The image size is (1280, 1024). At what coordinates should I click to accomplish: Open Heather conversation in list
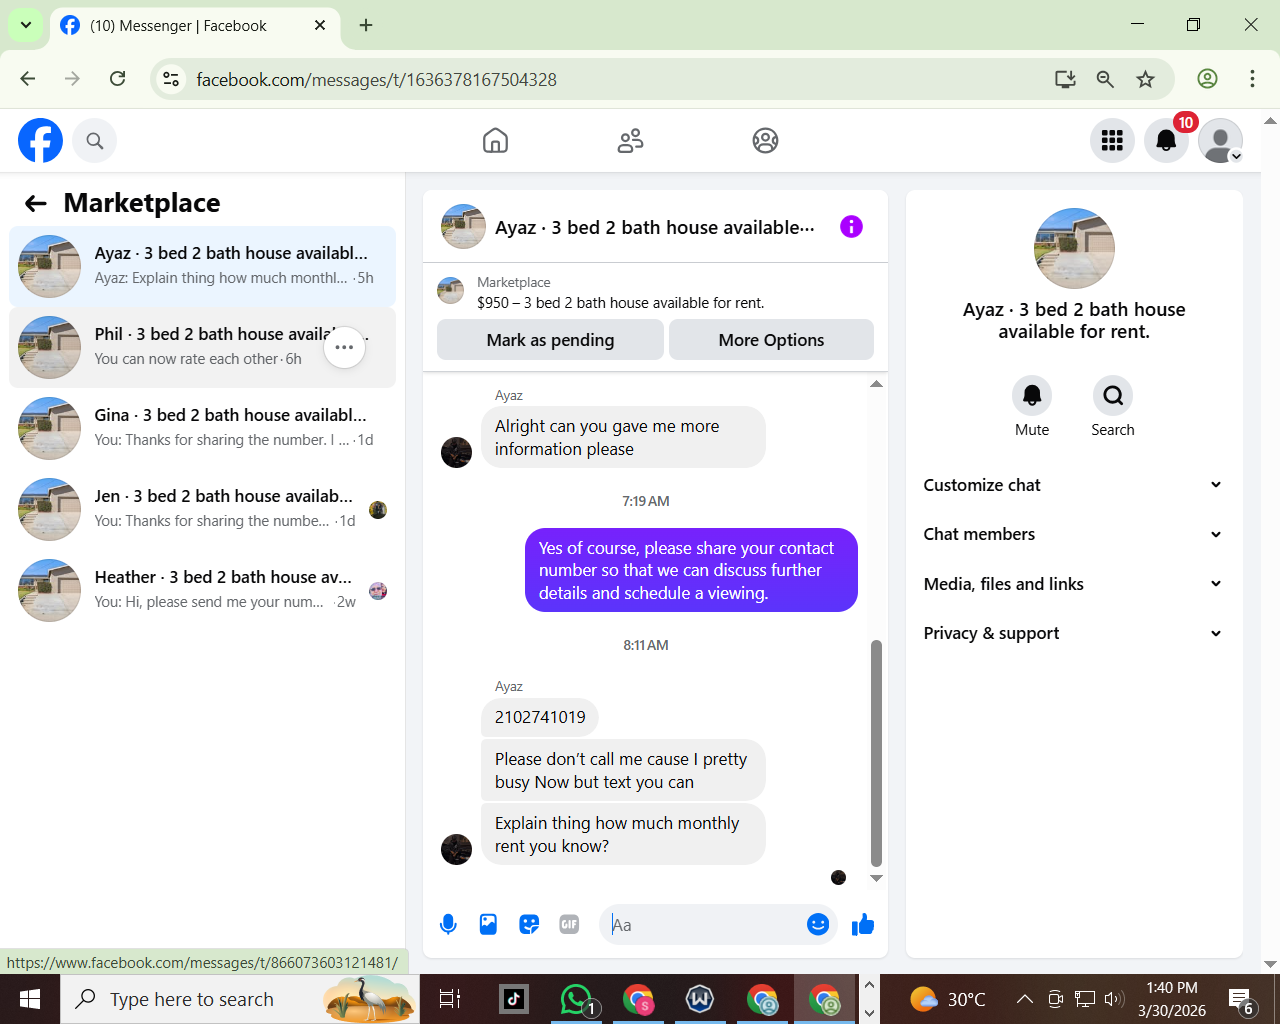pyautogui.click(x=202, y=590)
